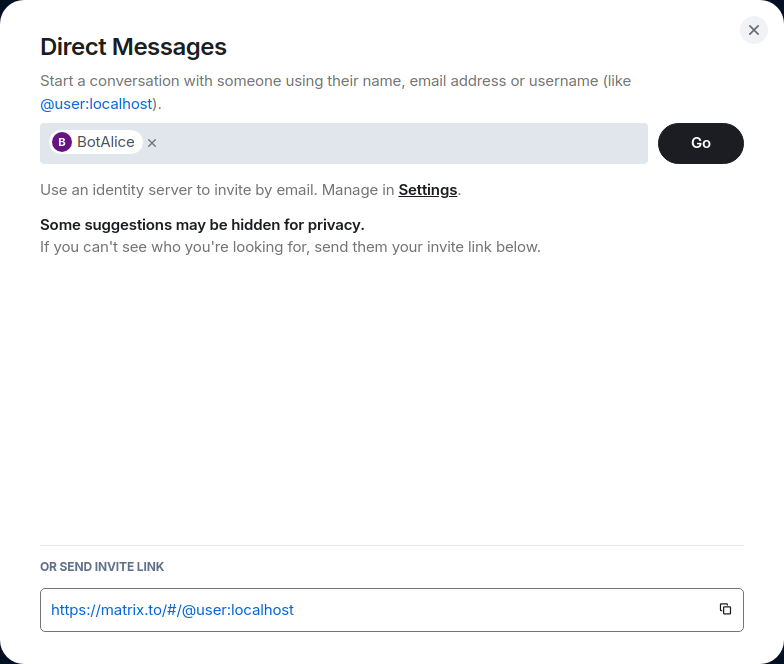Click the blank suggestions area
This screenshot has width=784, height=664.
[x=392, y=400]
